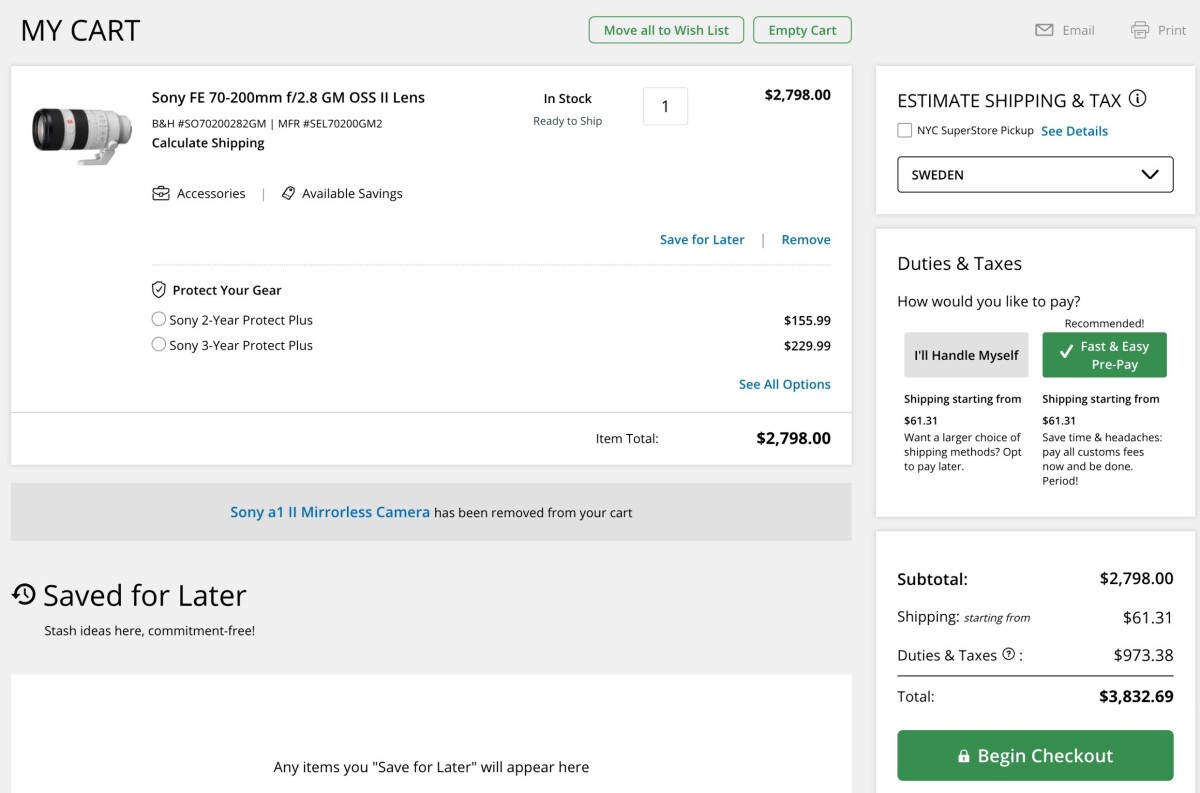Open the removed Sony a1 II Mirrorless Camera link

[x=330, y=512]
